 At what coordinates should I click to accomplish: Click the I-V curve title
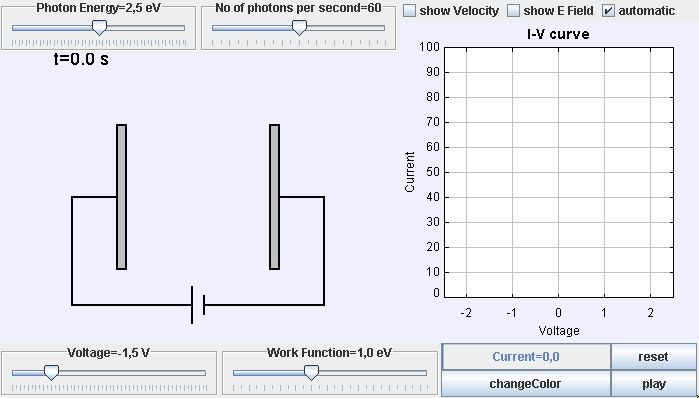[558, 34]
